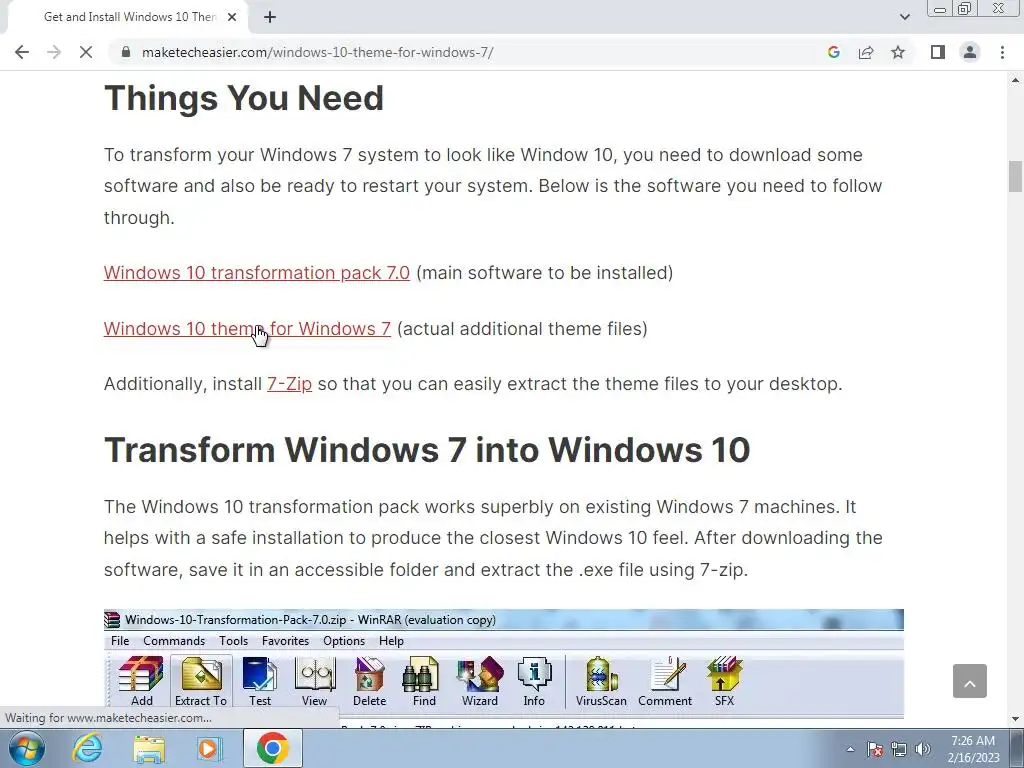
Task: Open Chrome's three-dot menu
Action: (1002, 52)
